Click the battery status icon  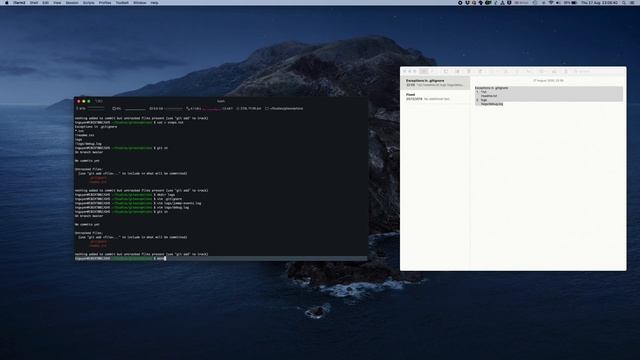[x=574, y=2]
